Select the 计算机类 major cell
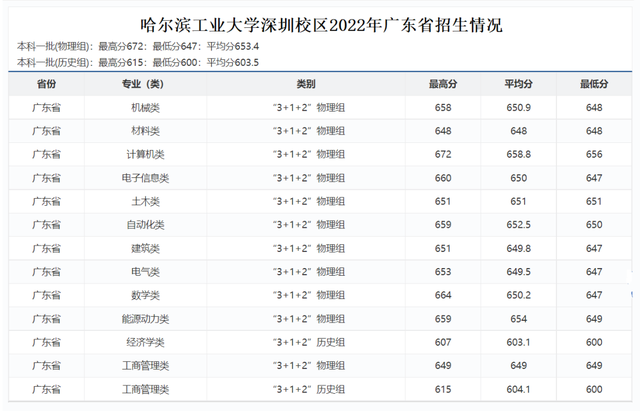This screenshot has width=640, height=411. click(x=145, y=154)
